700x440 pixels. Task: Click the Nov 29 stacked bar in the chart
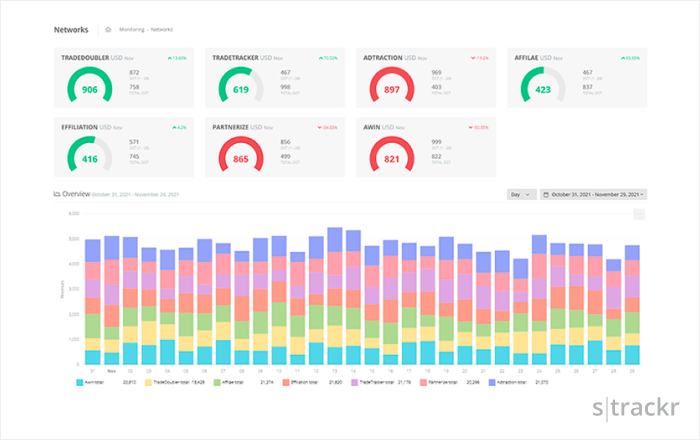click(632, 305)
